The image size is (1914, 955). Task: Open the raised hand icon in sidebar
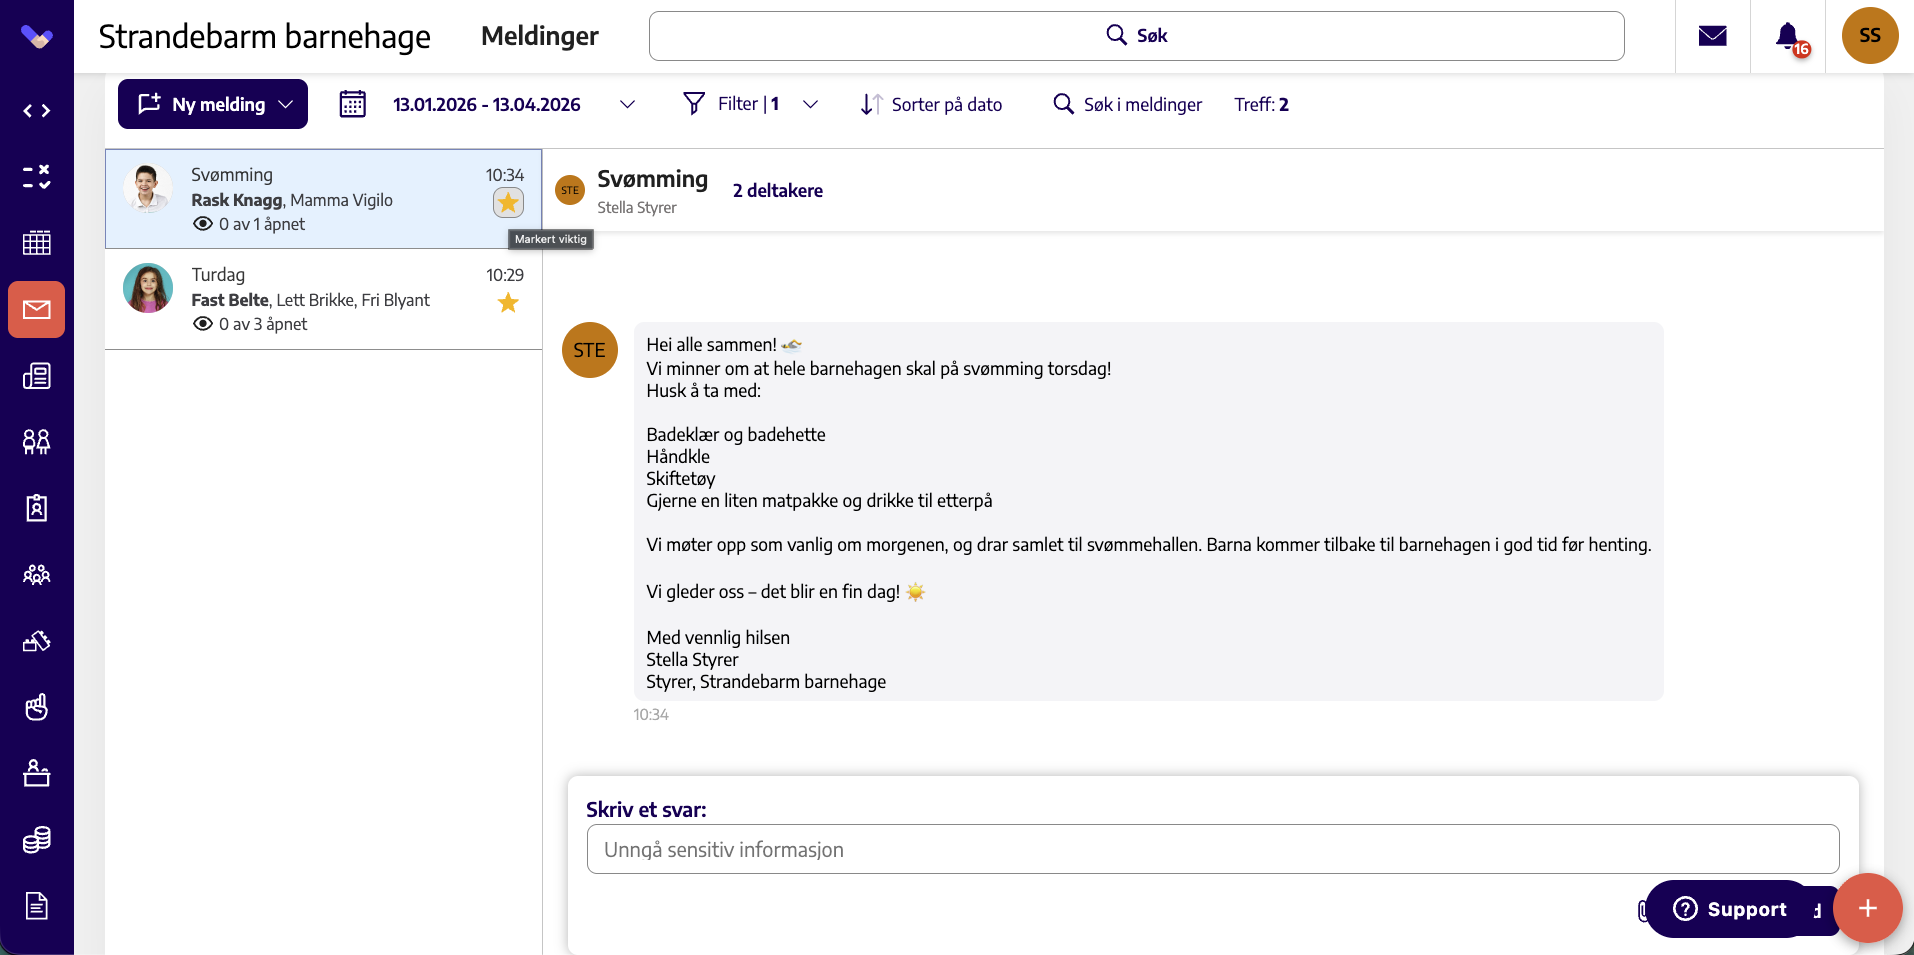pyautogui.click(x=37, y=707)
